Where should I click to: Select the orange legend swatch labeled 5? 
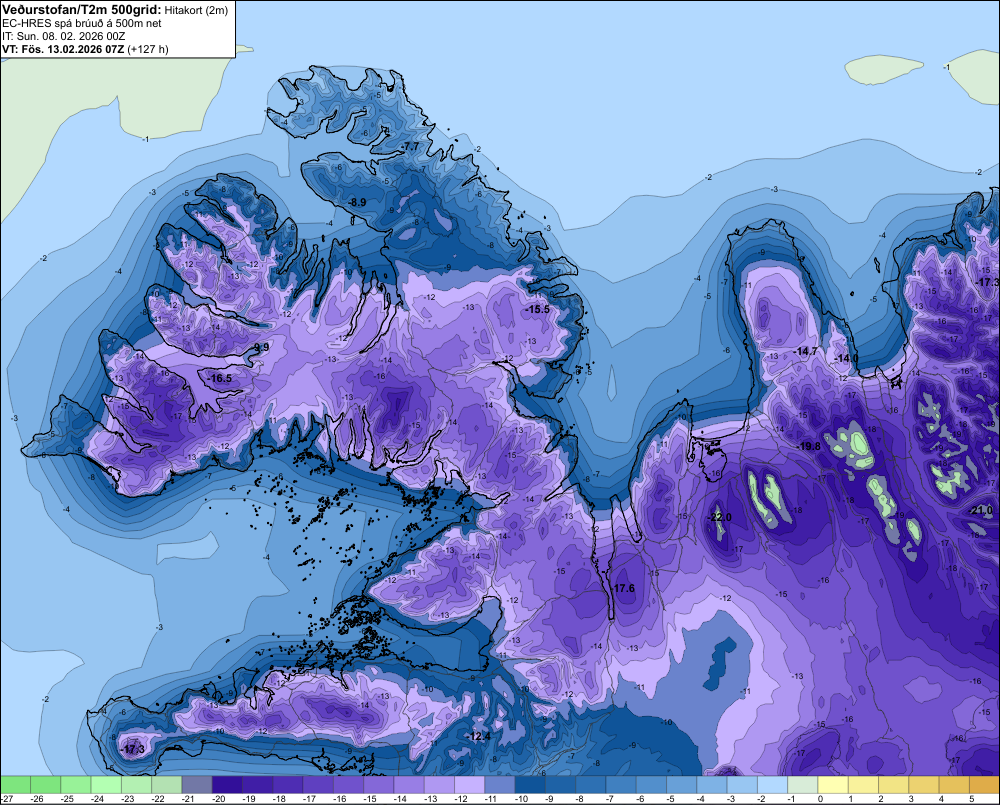985,784
